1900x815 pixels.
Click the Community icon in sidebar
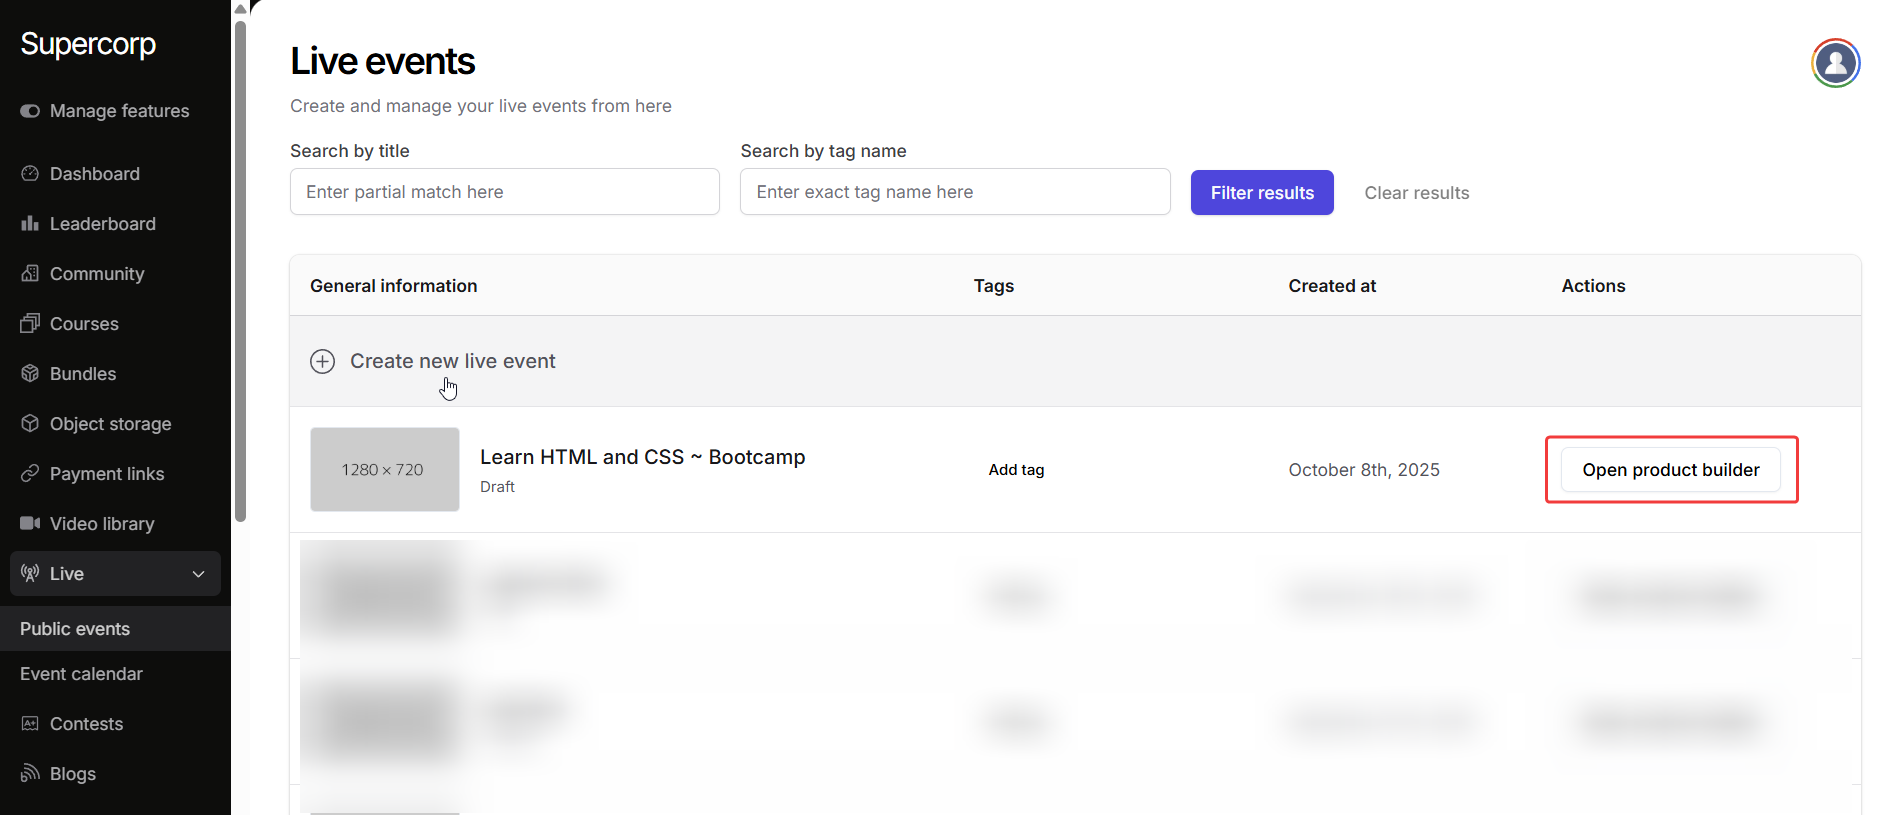pyautogui.click(x=30, y=274)
